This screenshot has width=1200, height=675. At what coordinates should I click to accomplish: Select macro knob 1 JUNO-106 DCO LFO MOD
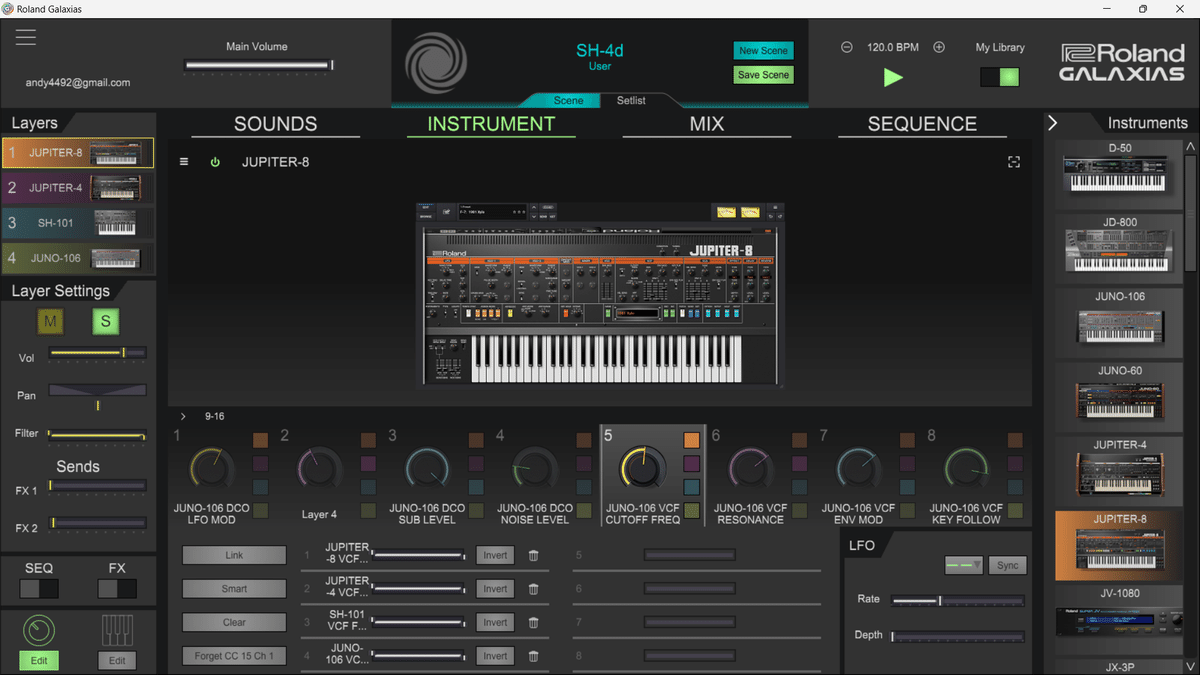212,468
